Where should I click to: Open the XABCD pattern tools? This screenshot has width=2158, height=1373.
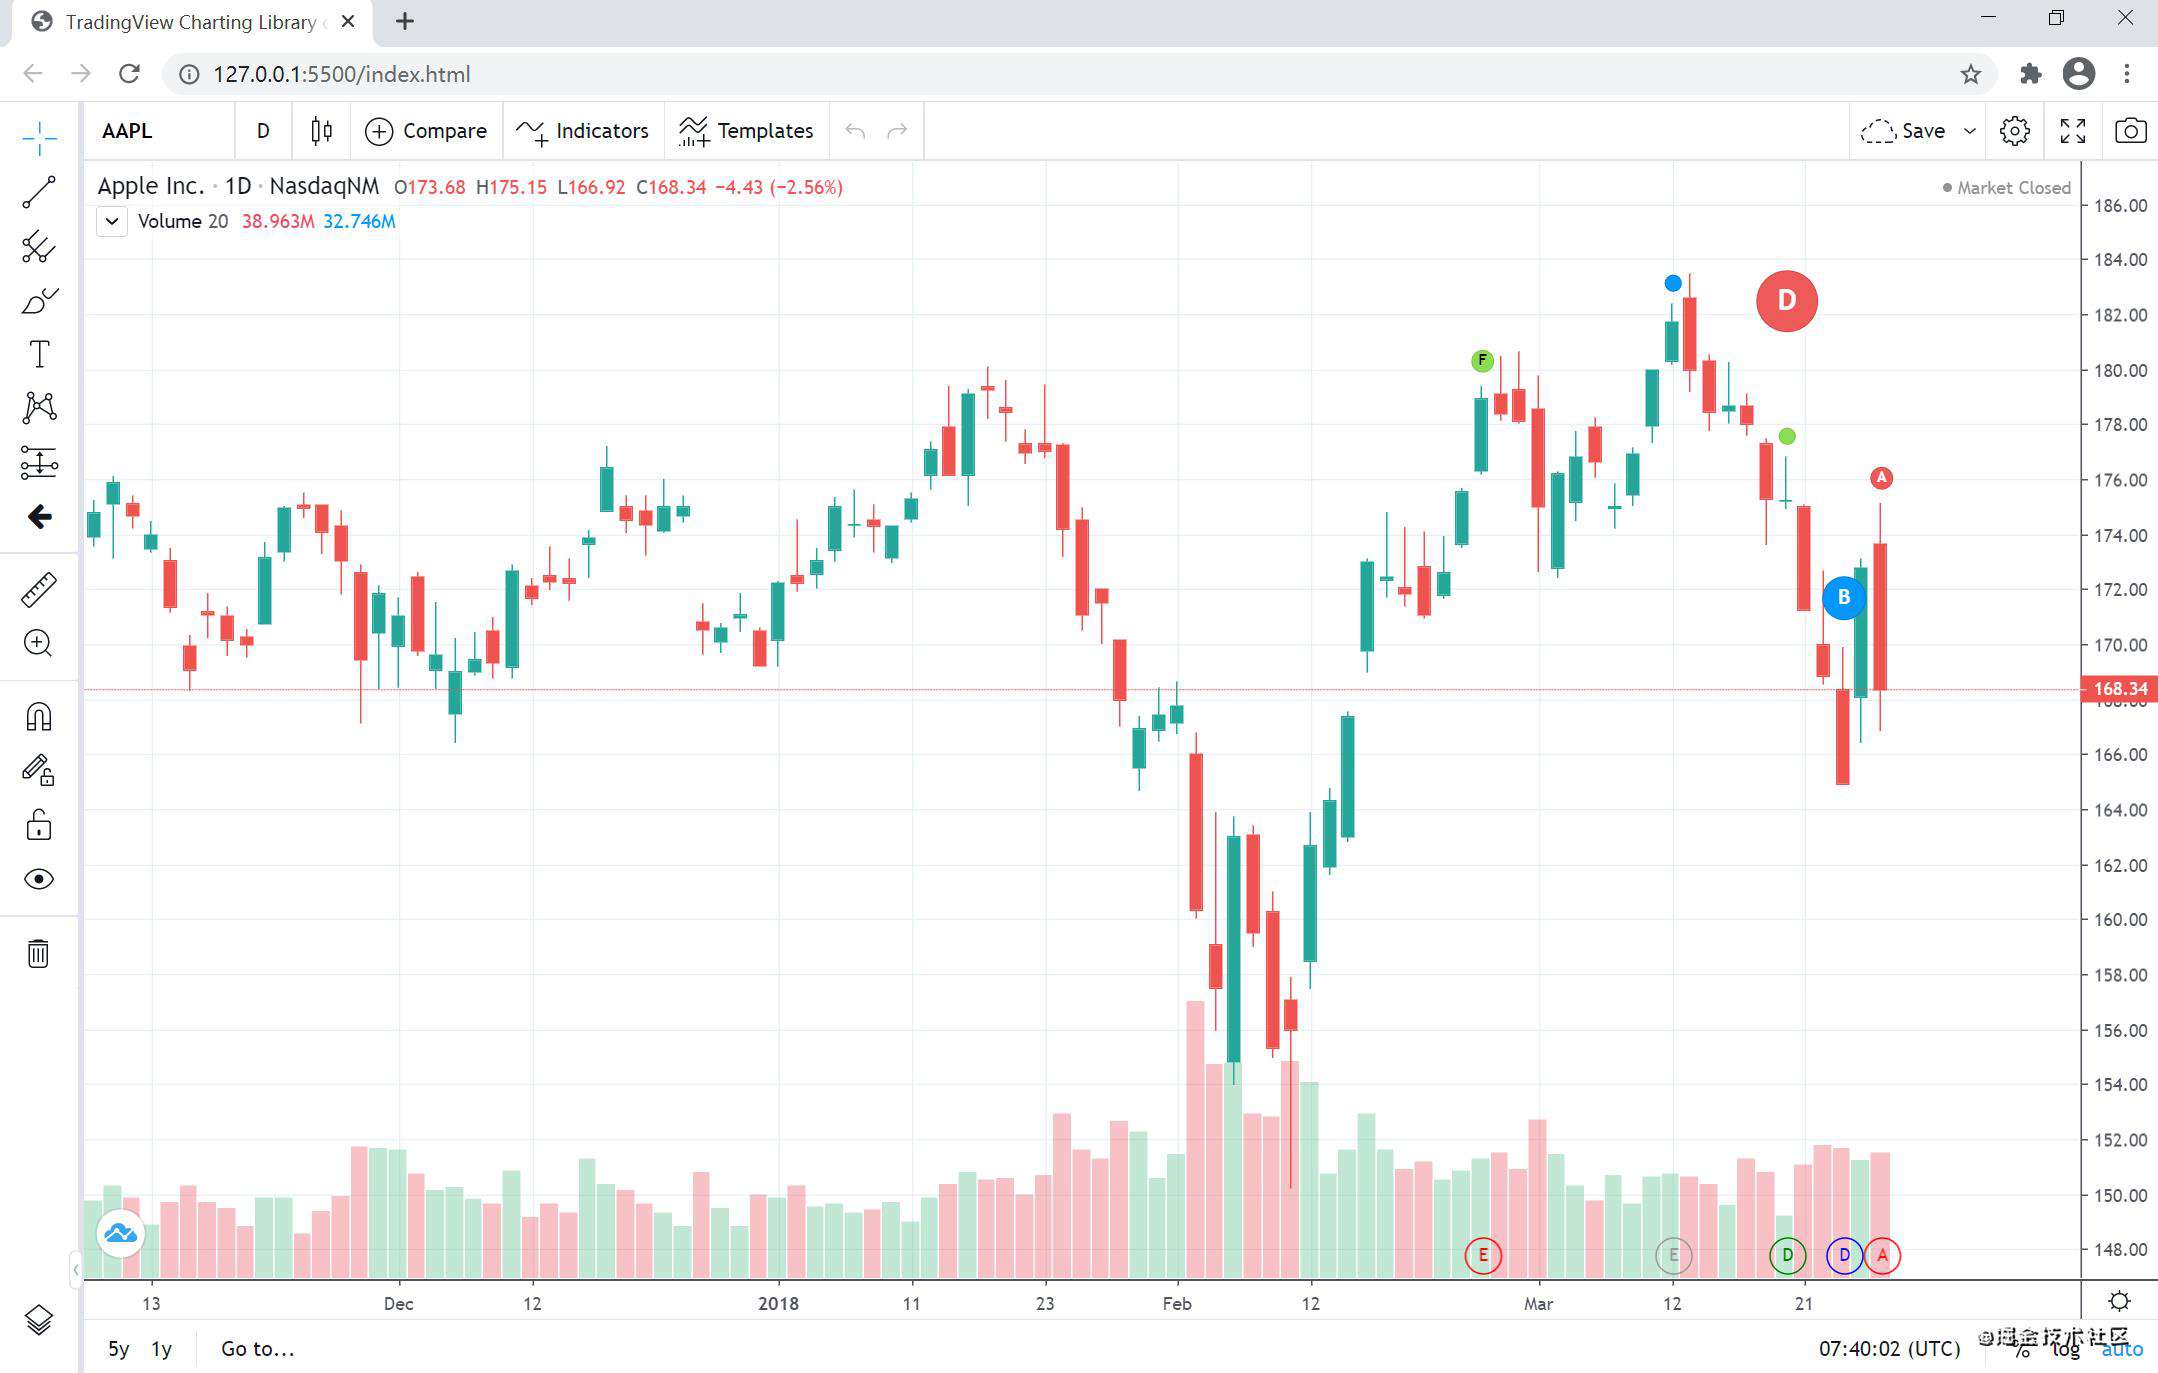(39, 407)
